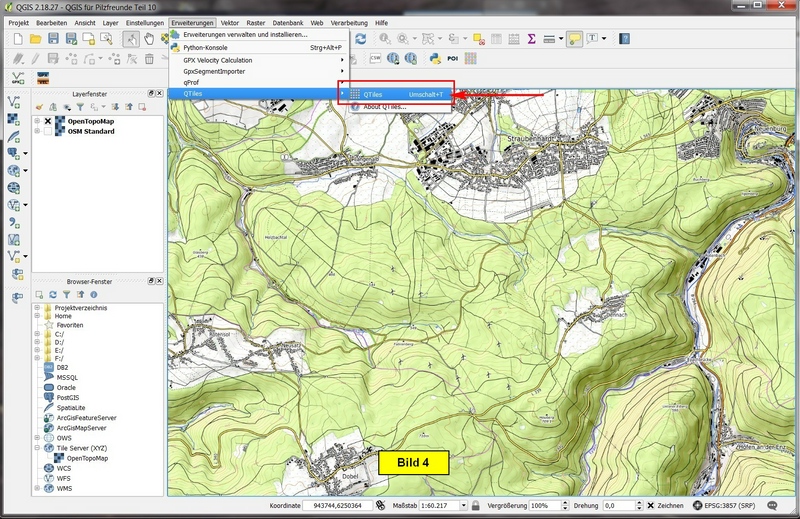Click the Save project icon

[x=54, y=39]
